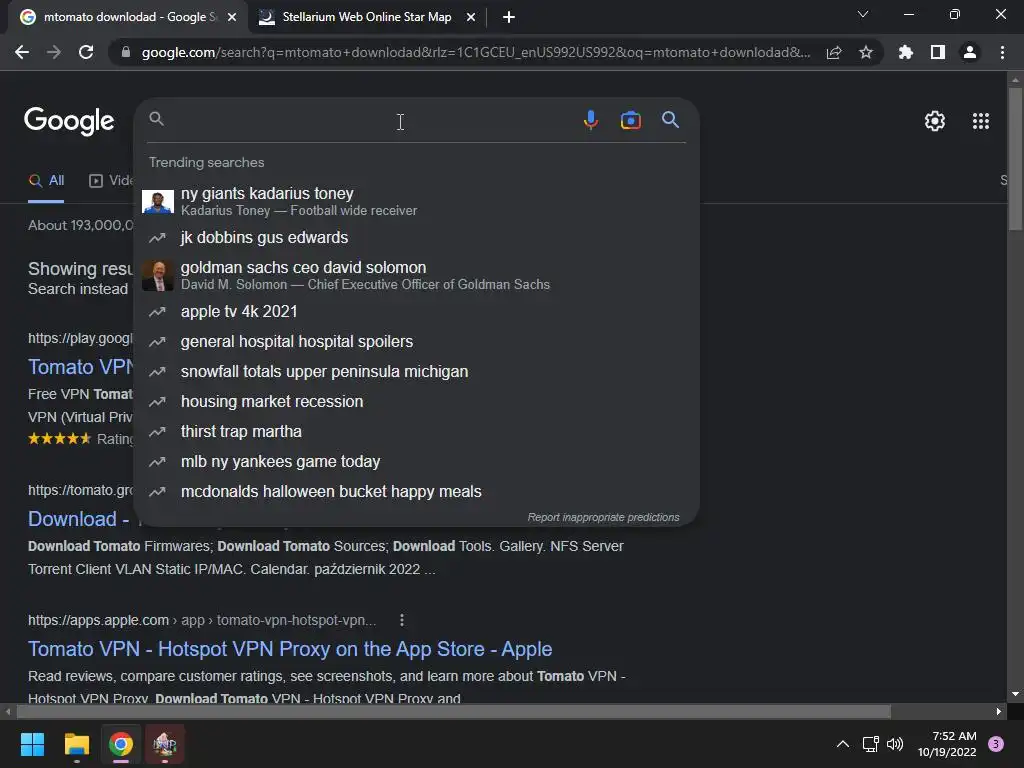Choose suggestion snowfall totals upper peninsula michigan

(x=417, y=372)
